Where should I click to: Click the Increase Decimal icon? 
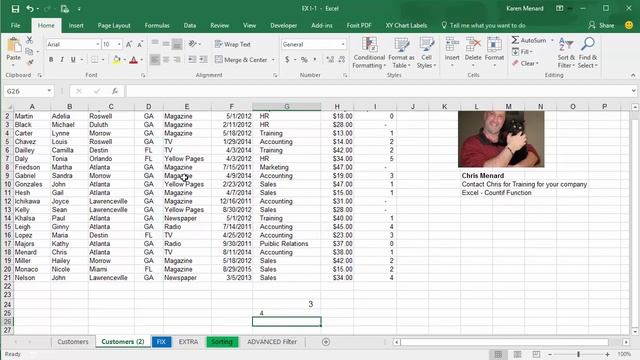(330, 60)
